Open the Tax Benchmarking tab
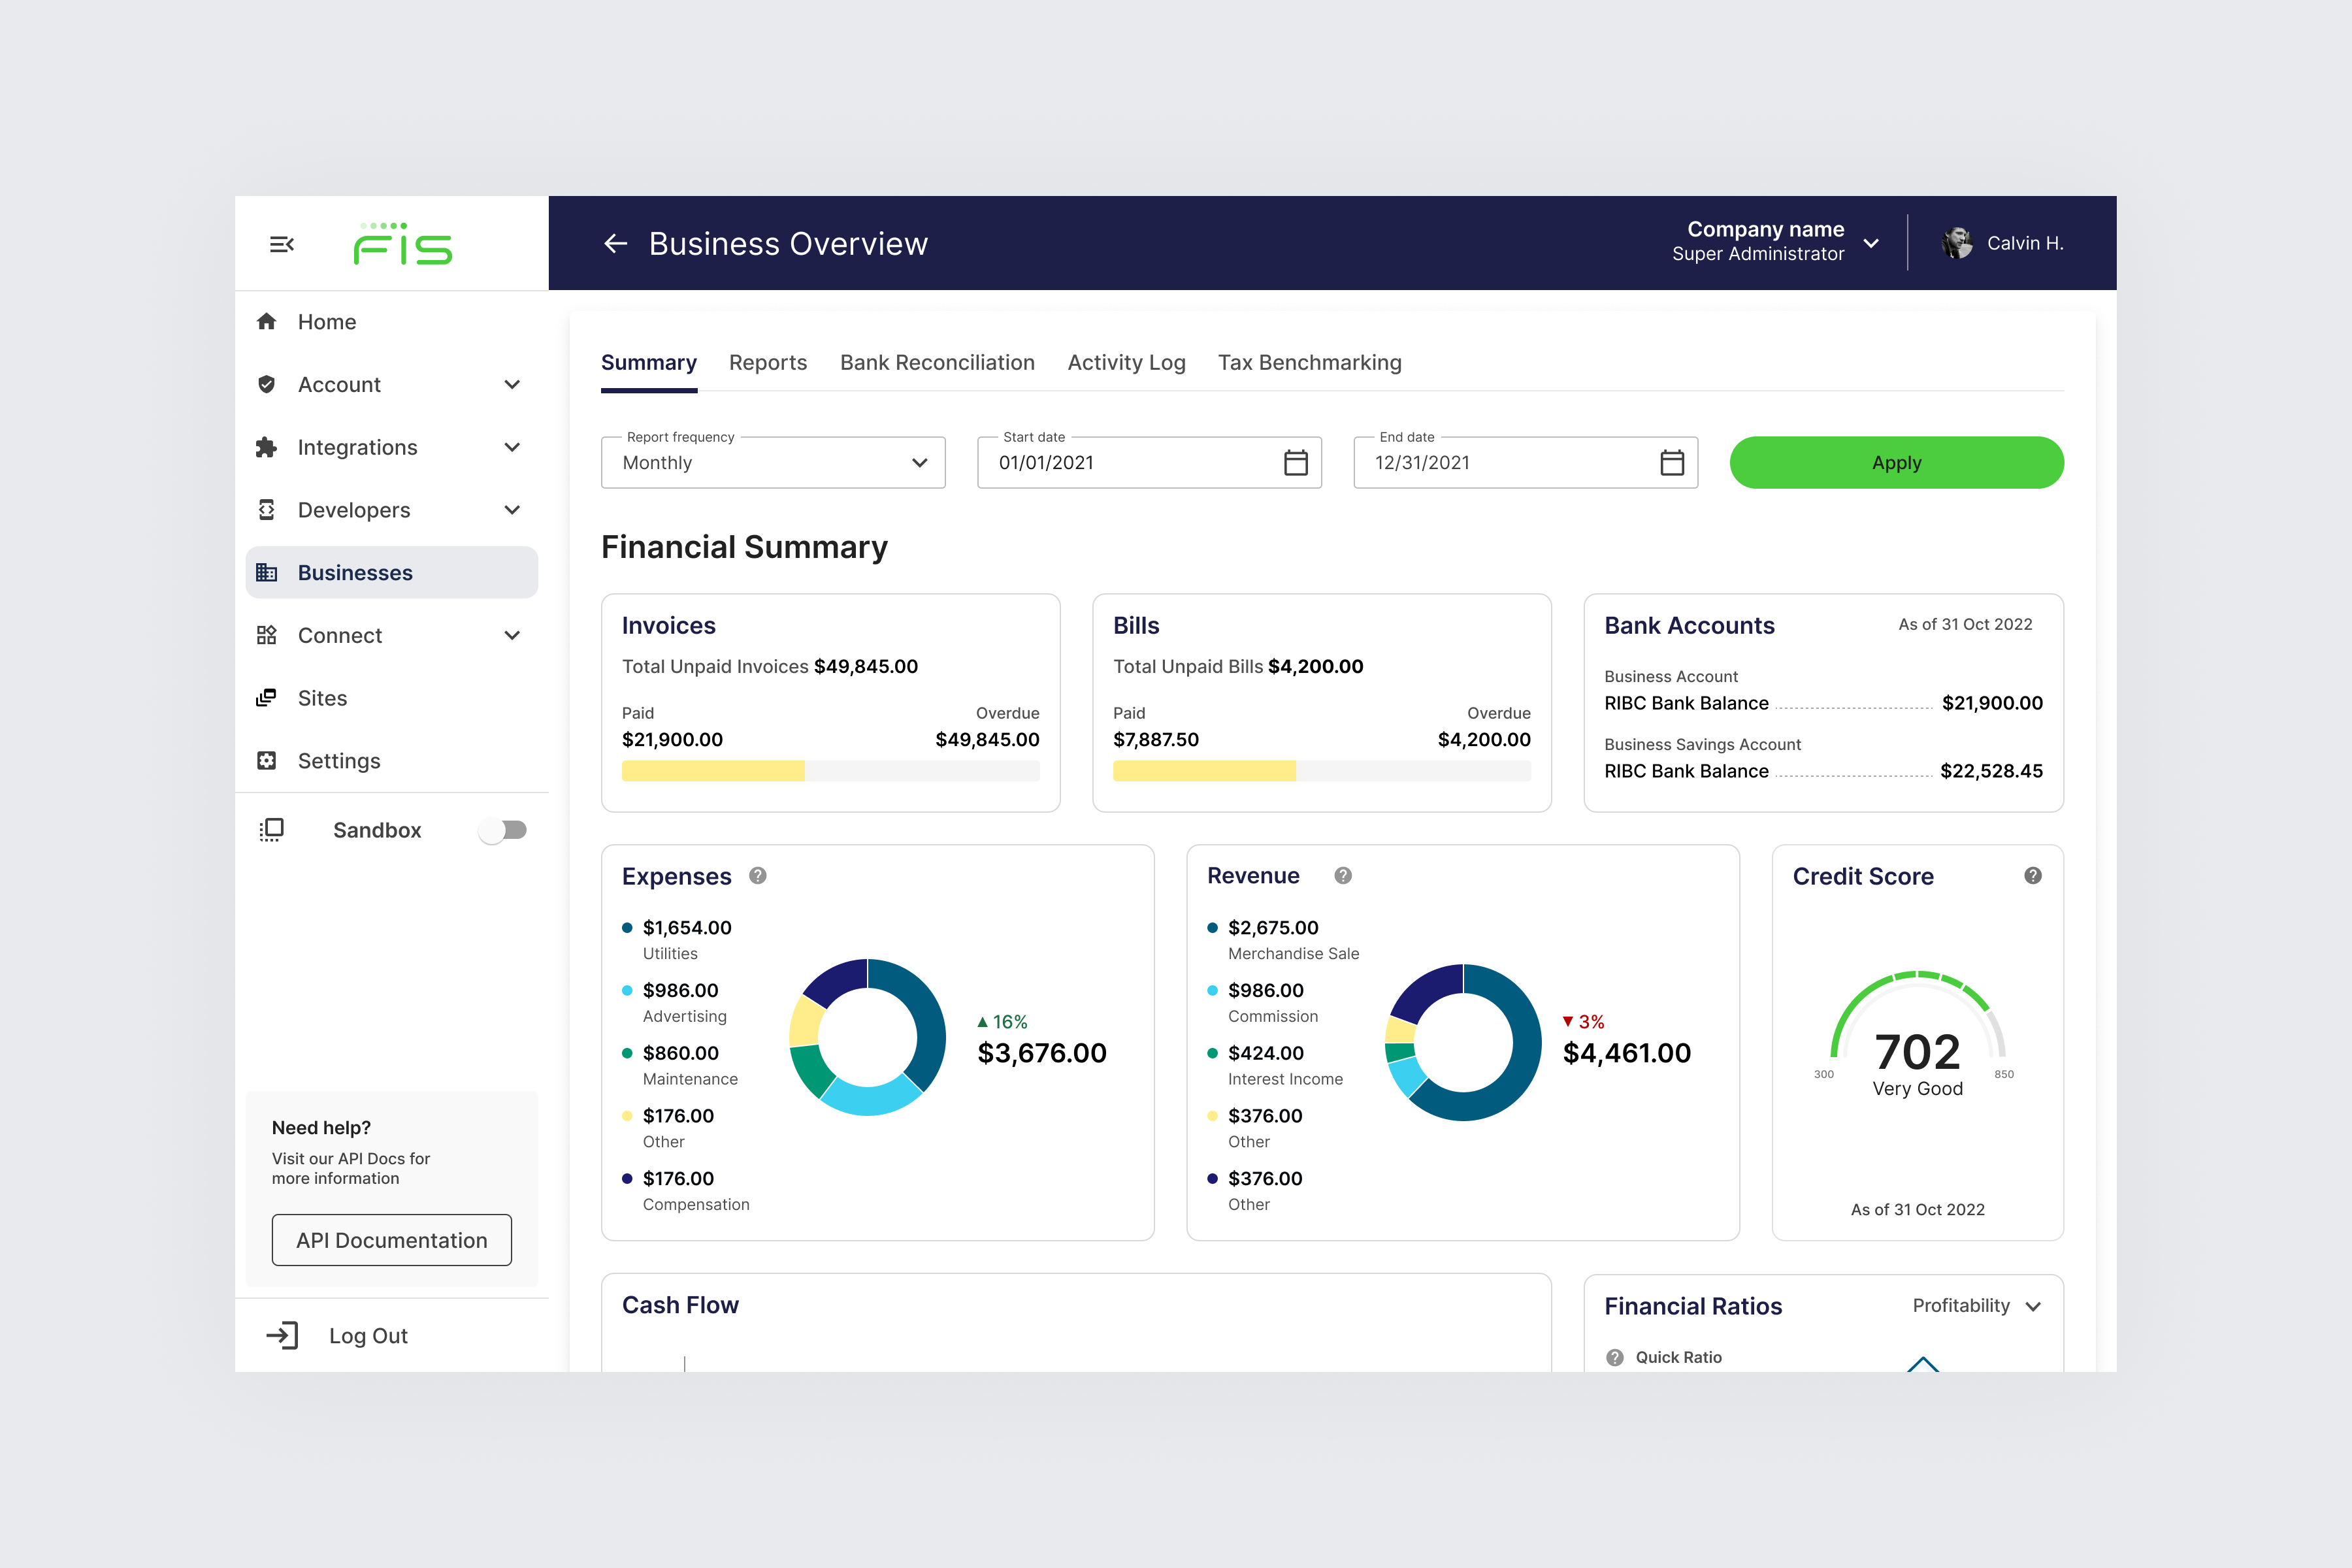 (1309, 363)
